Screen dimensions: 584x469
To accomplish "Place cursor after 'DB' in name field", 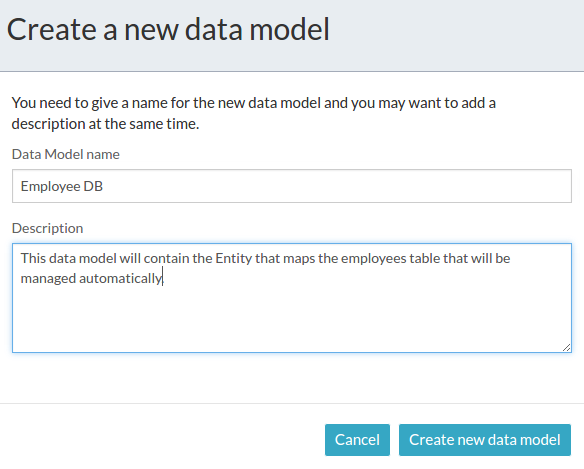I will click(x=103, y=186).
